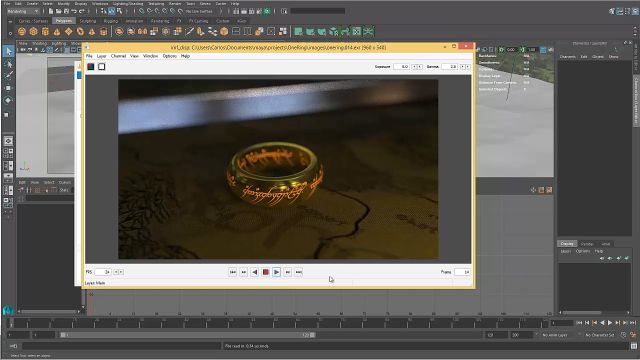Viewport: 640px width, 360px height.
Task: Click the polygon cylinder shelf icon
Action: [45, 31]
